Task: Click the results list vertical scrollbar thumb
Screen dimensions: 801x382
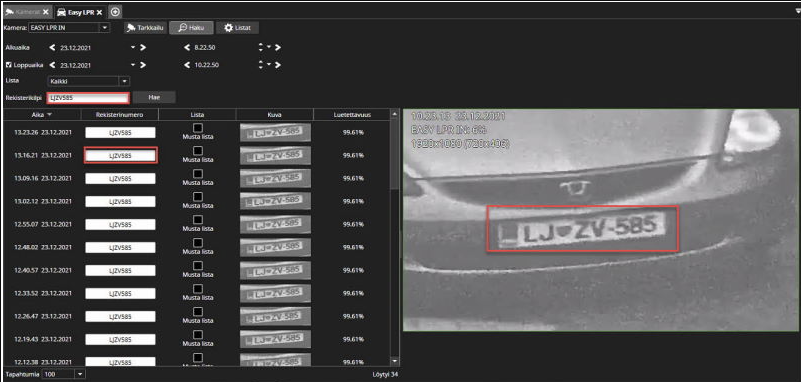Action: coord(394,153)
